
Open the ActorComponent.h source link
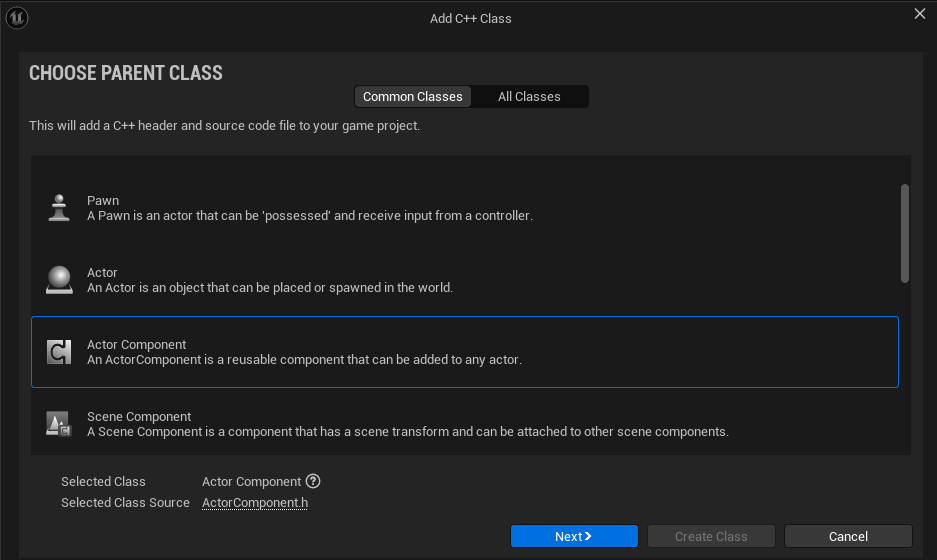255,503
